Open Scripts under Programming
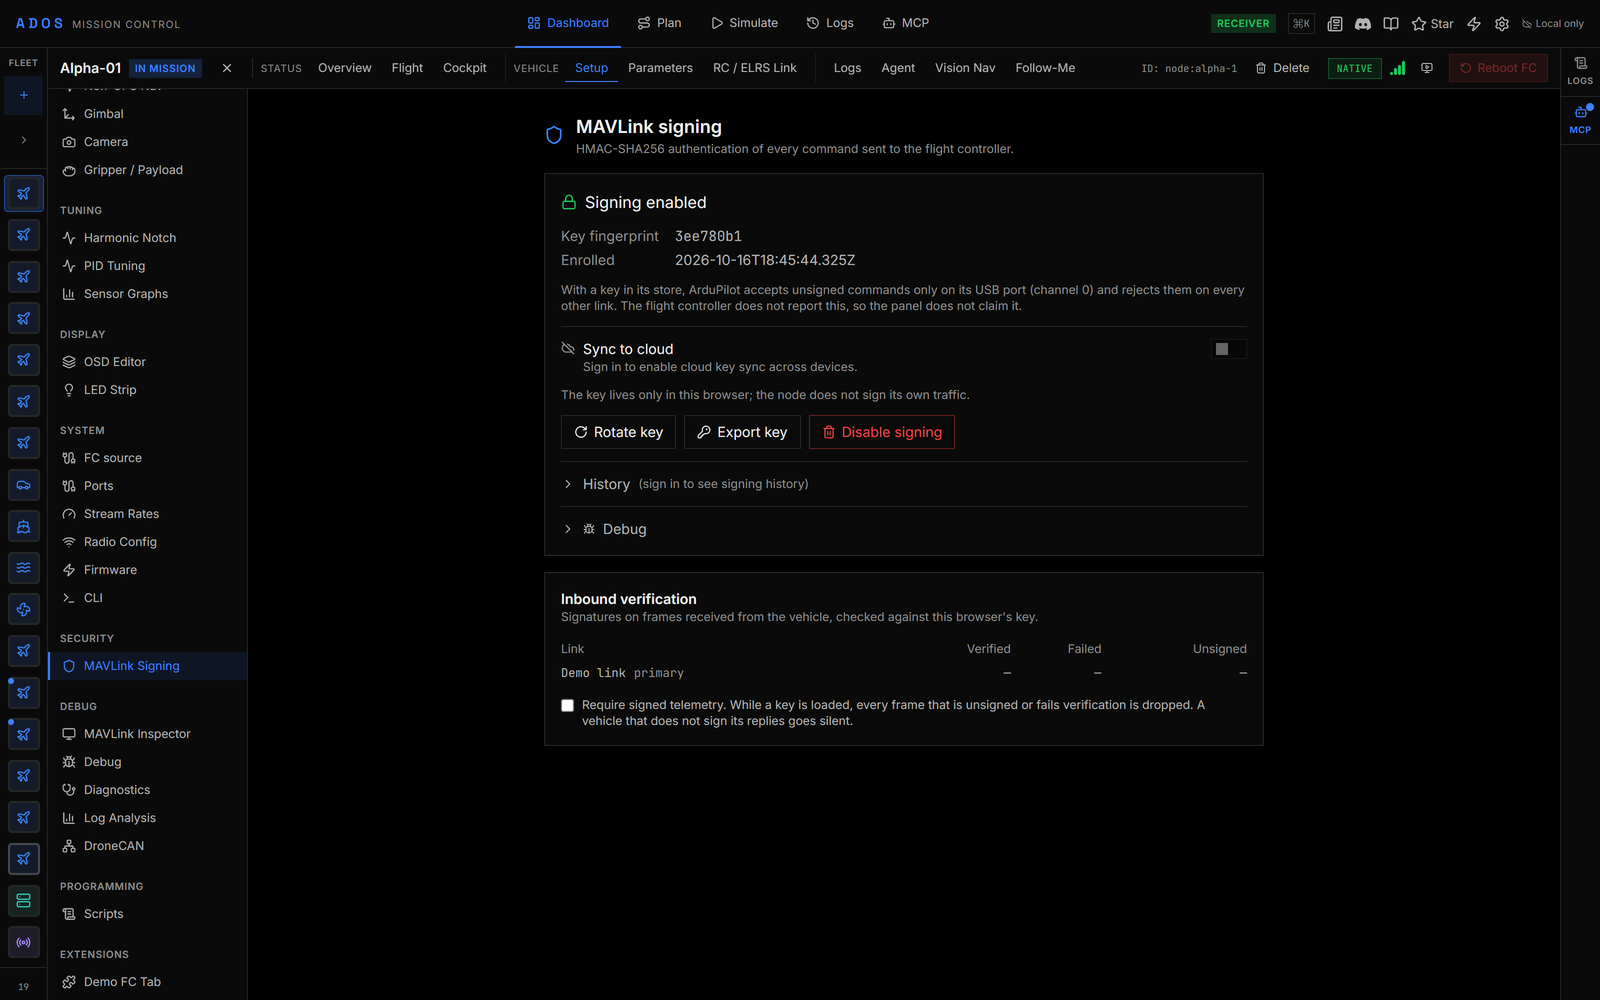Image resolution: width=1600 pixels, height=1000 pixels. [x=147, y=914]
